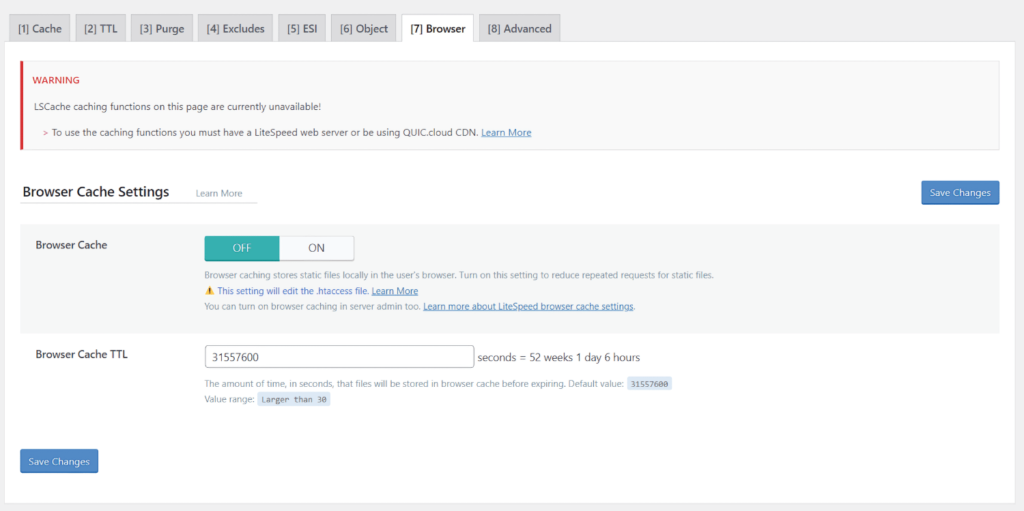Click the 'Larger than 30' value range badge
Image resolution: width=1024 pixels, height=511 pixels.
pyautogui.click(x=294, y=399)
